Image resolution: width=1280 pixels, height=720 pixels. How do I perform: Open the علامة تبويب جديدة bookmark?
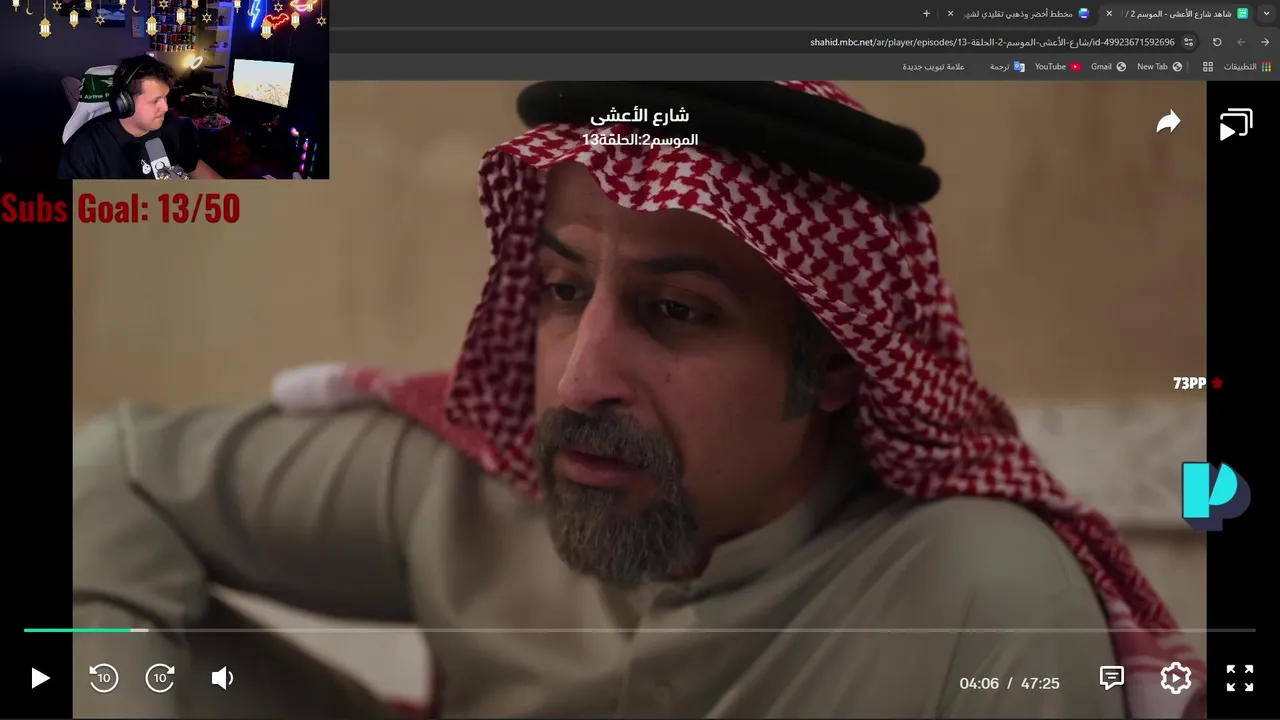[933, 67]
